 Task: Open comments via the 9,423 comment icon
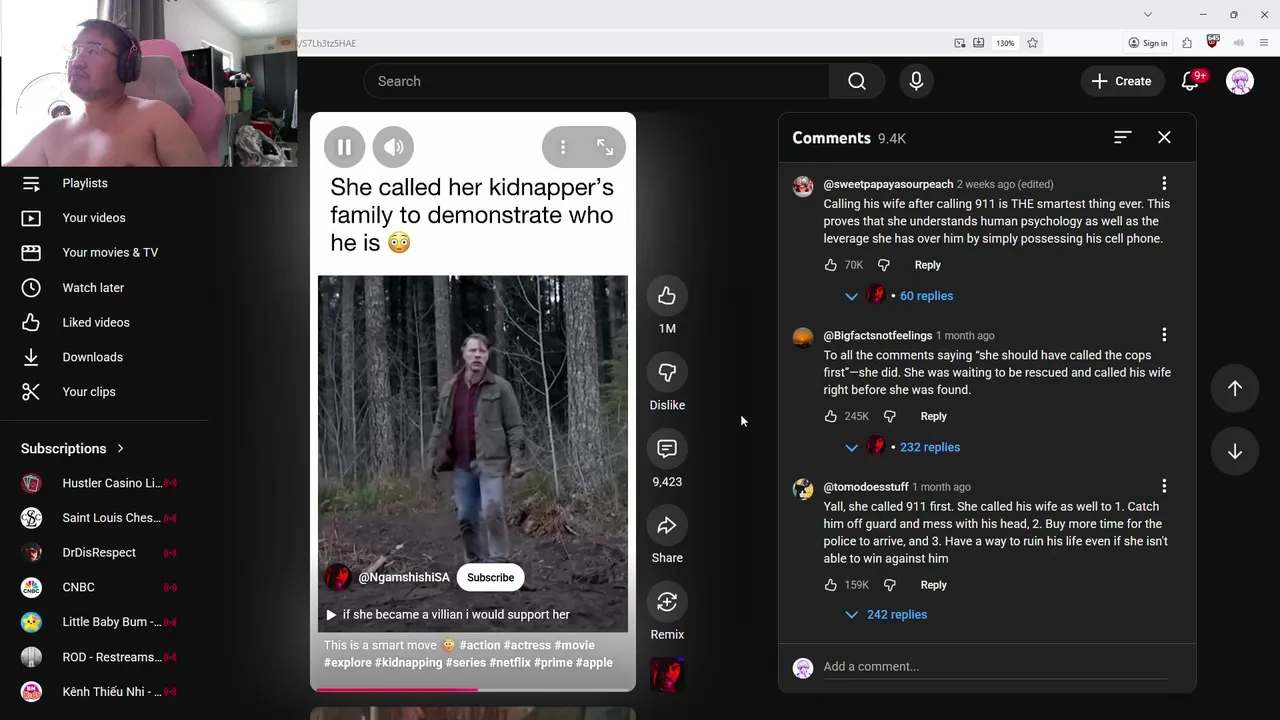pos(667,449)
